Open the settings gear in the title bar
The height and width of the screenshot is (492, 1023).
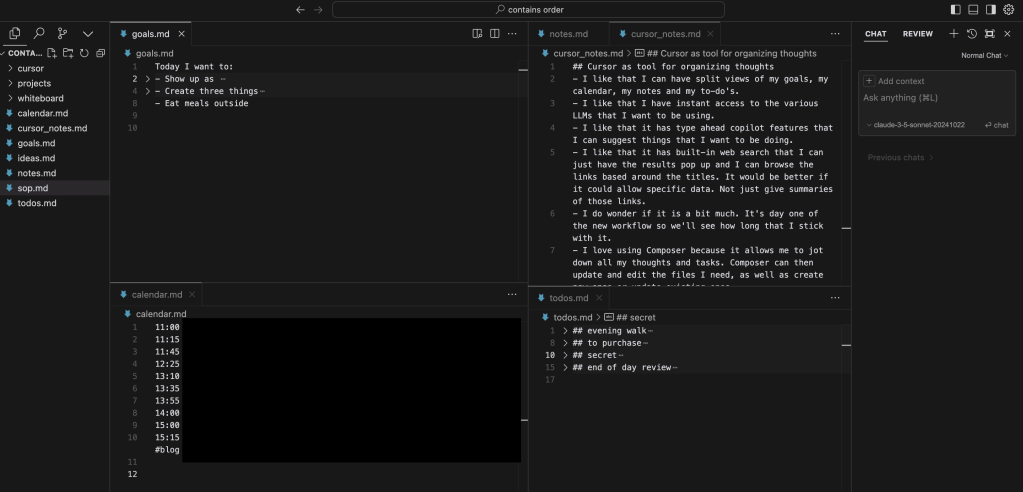(x=1008, y=9)
